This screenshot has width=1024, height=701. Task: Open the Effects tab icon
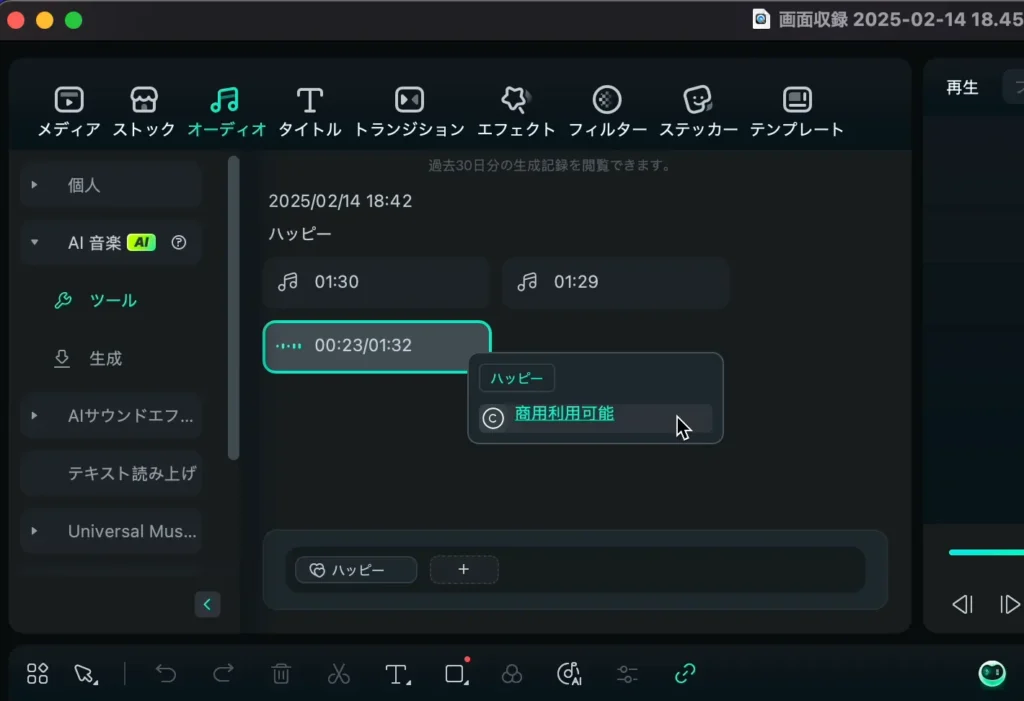(x=516, y=100)
